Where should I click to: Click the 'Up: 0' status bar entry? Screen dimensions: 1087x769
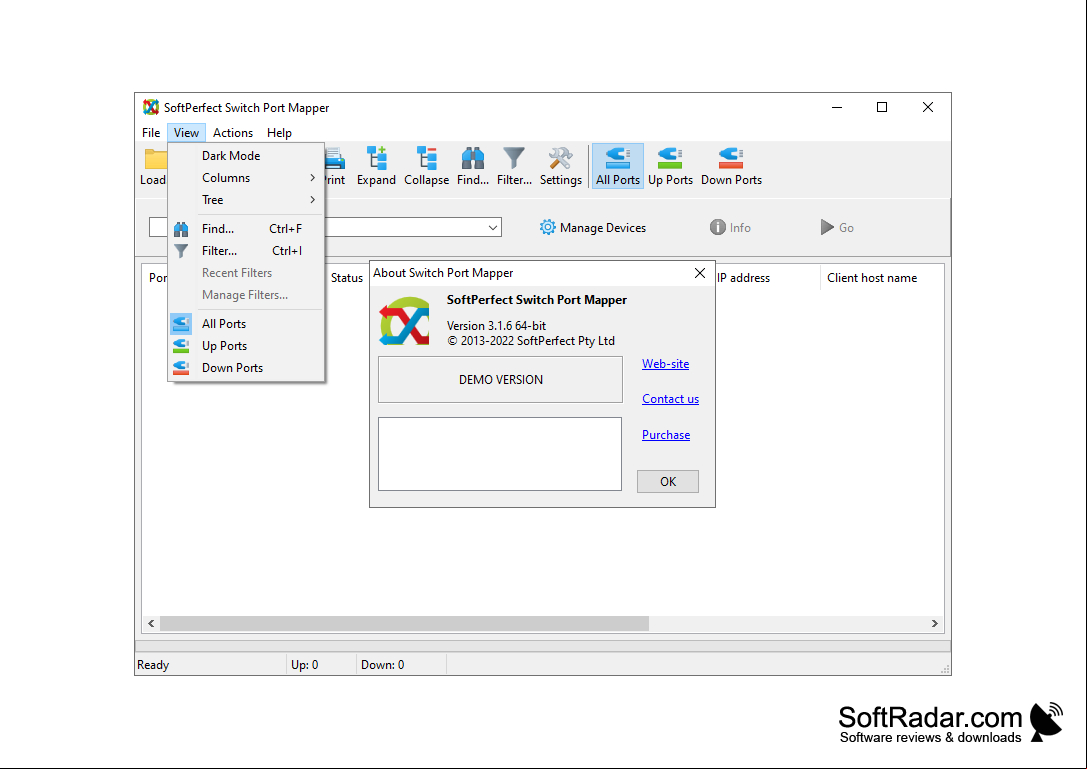tap(305, 665)
